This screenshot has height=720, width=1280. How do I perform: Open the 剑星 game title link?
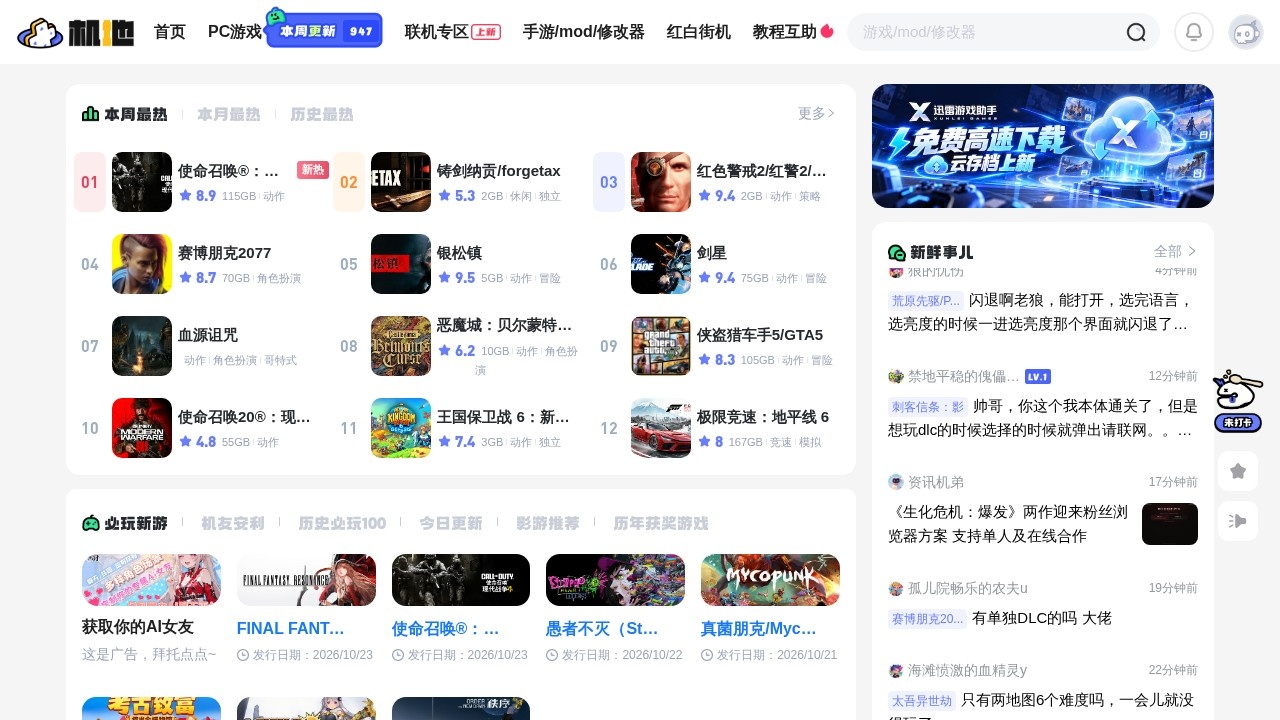pos(712,253)
